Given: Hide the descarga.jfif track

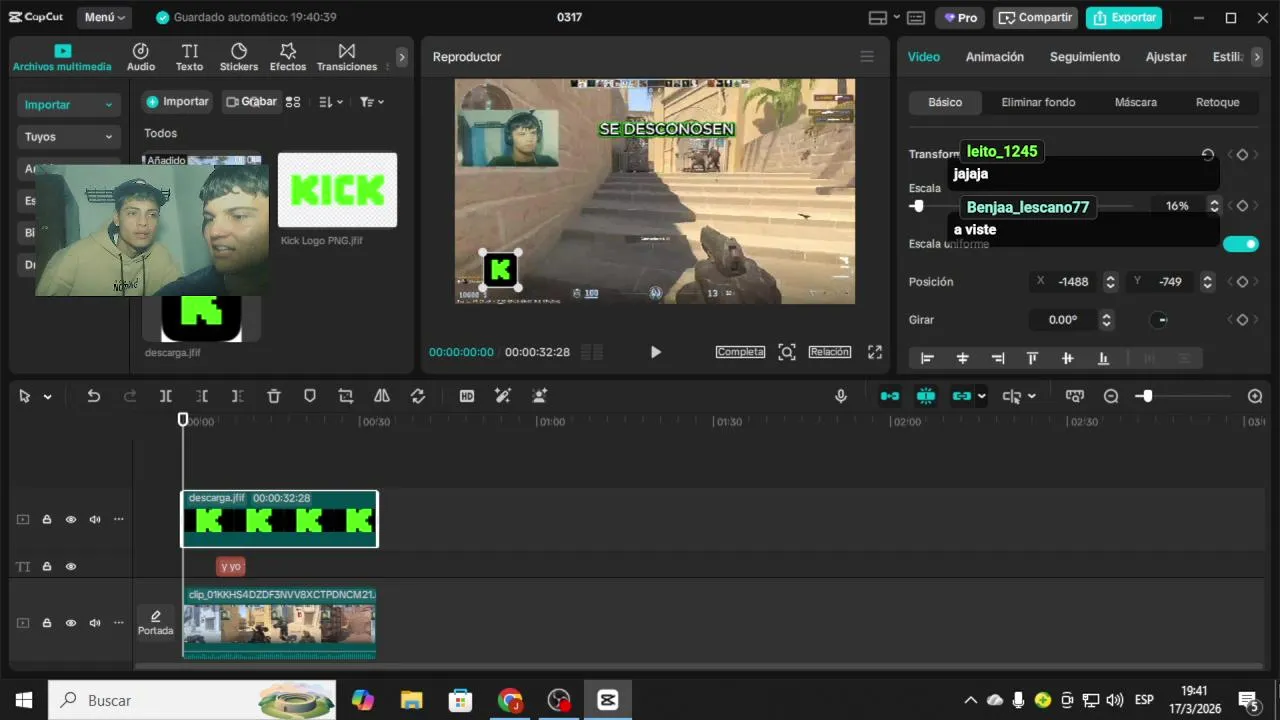Looking at the screenshot, I should click(71, 519).
